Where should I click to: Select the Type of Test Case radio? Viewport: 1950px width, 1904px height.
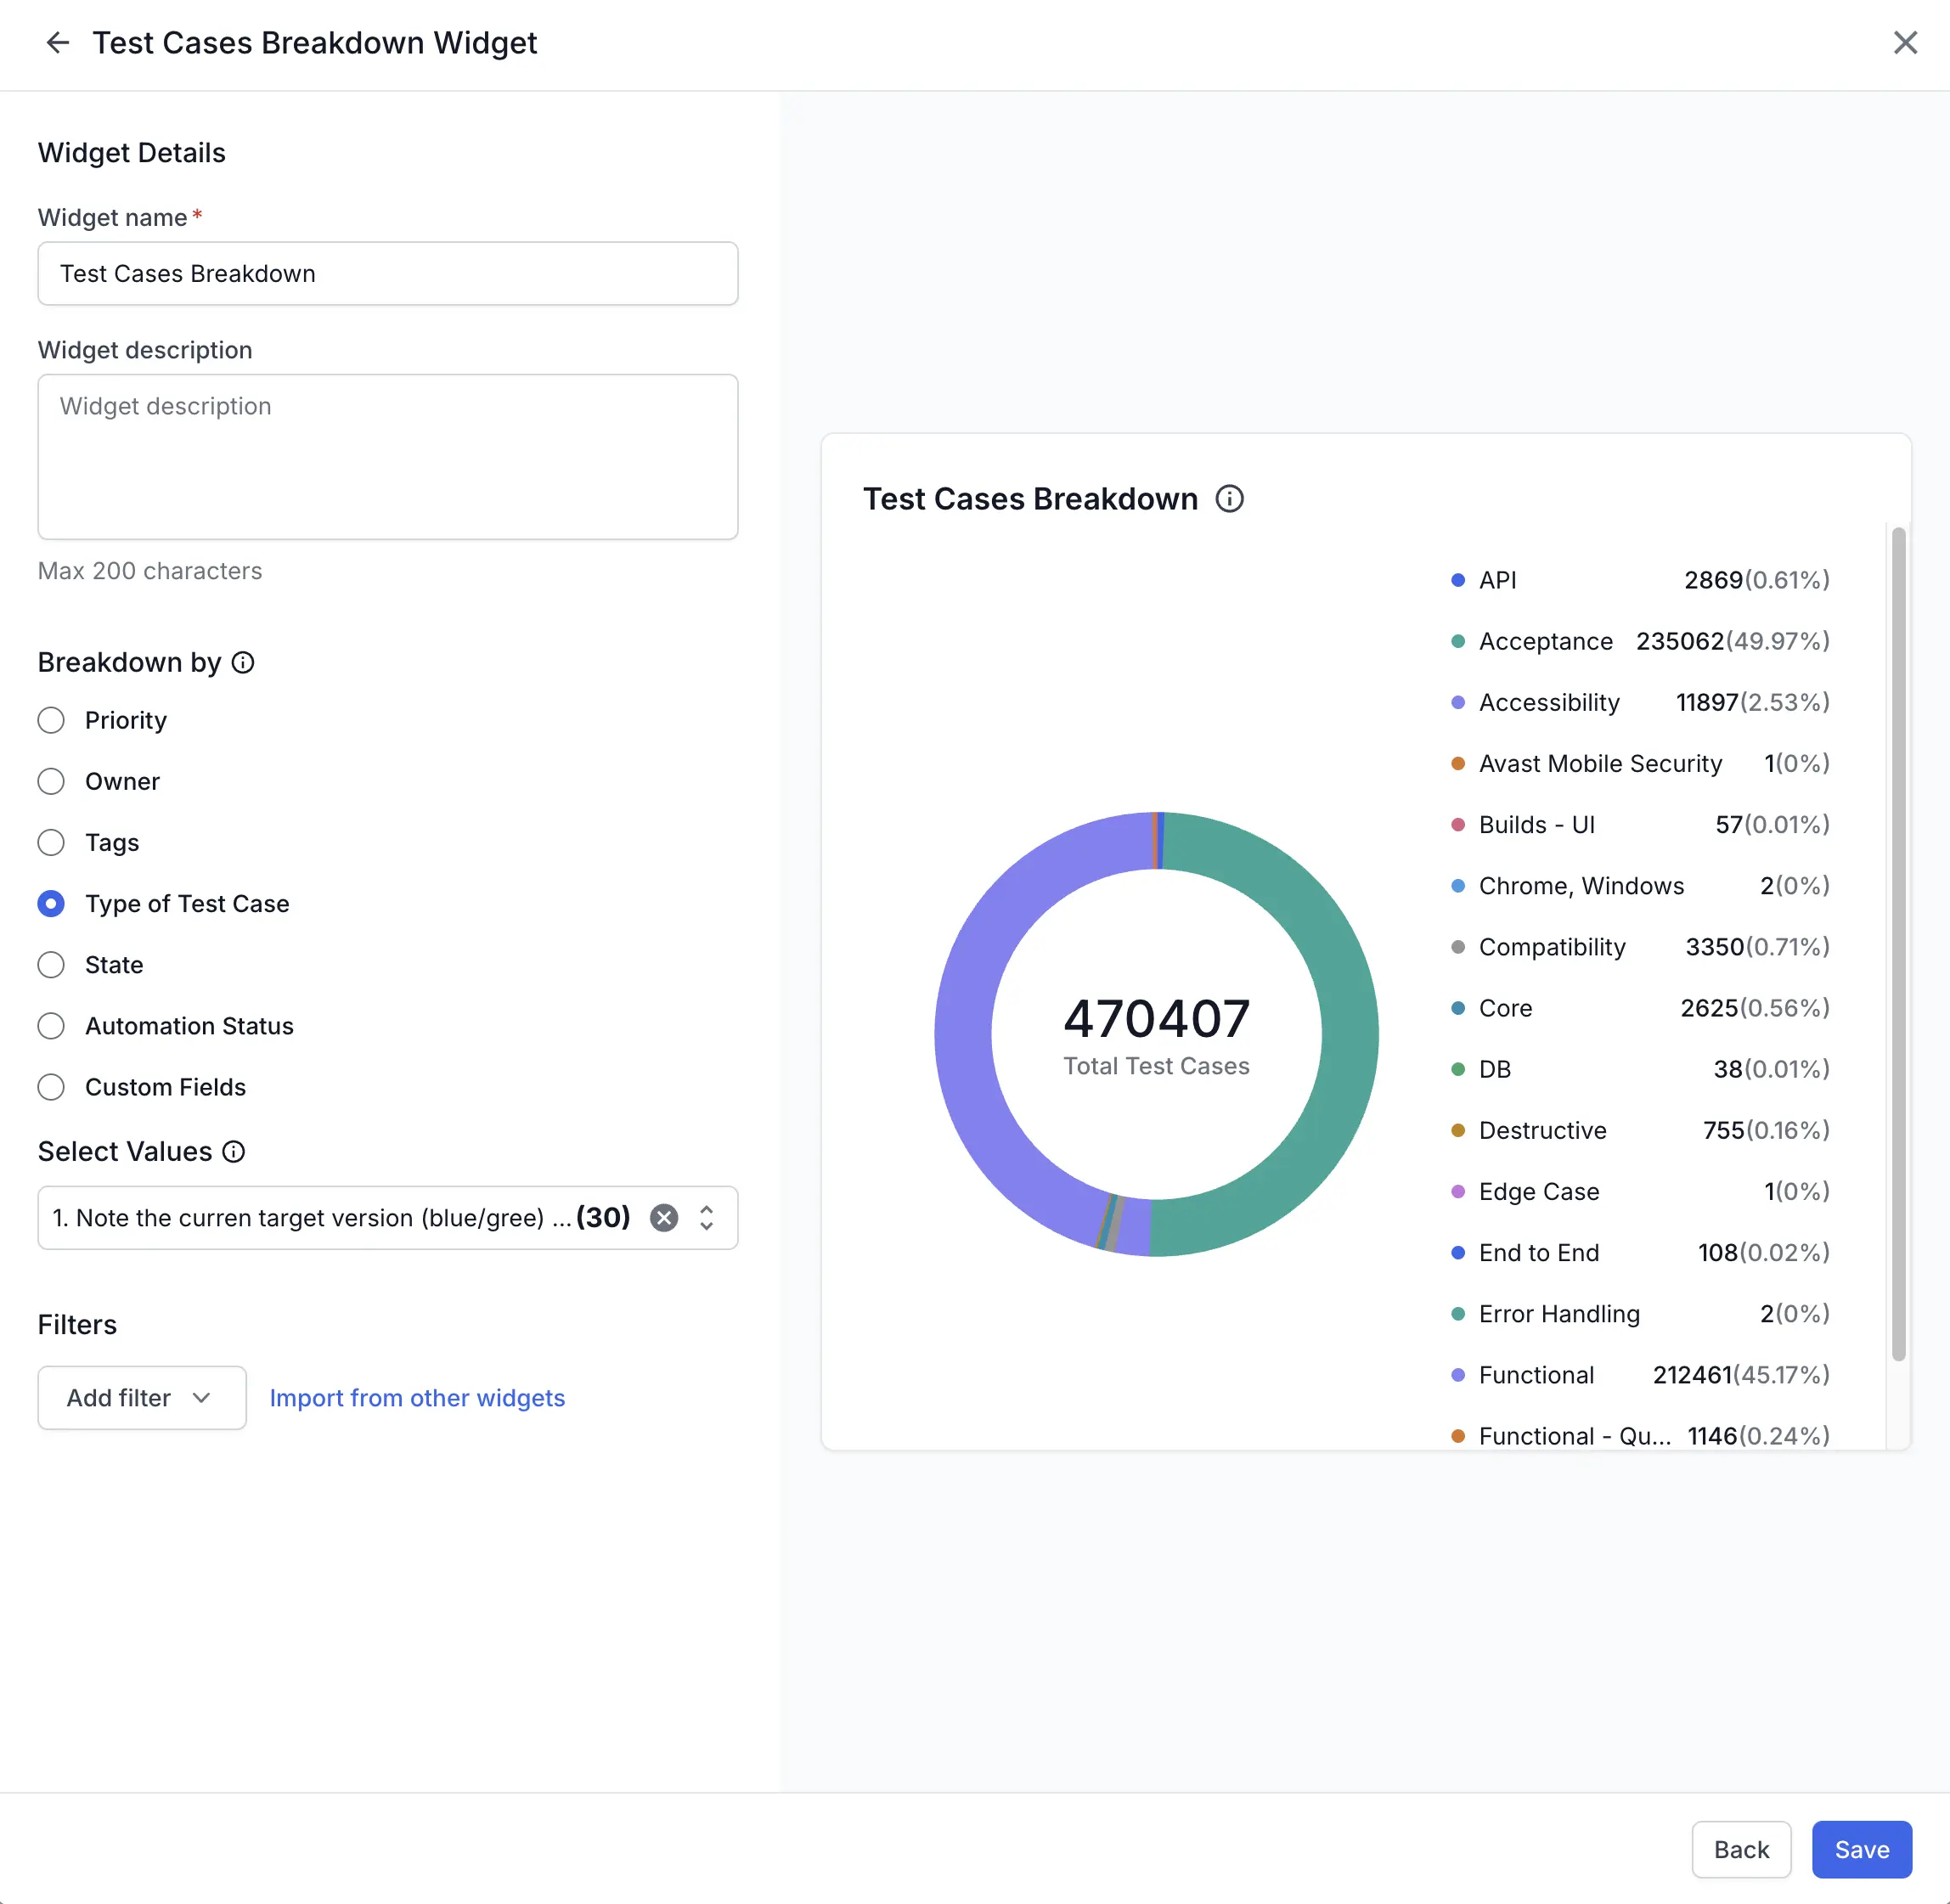[x=51, y=903]
